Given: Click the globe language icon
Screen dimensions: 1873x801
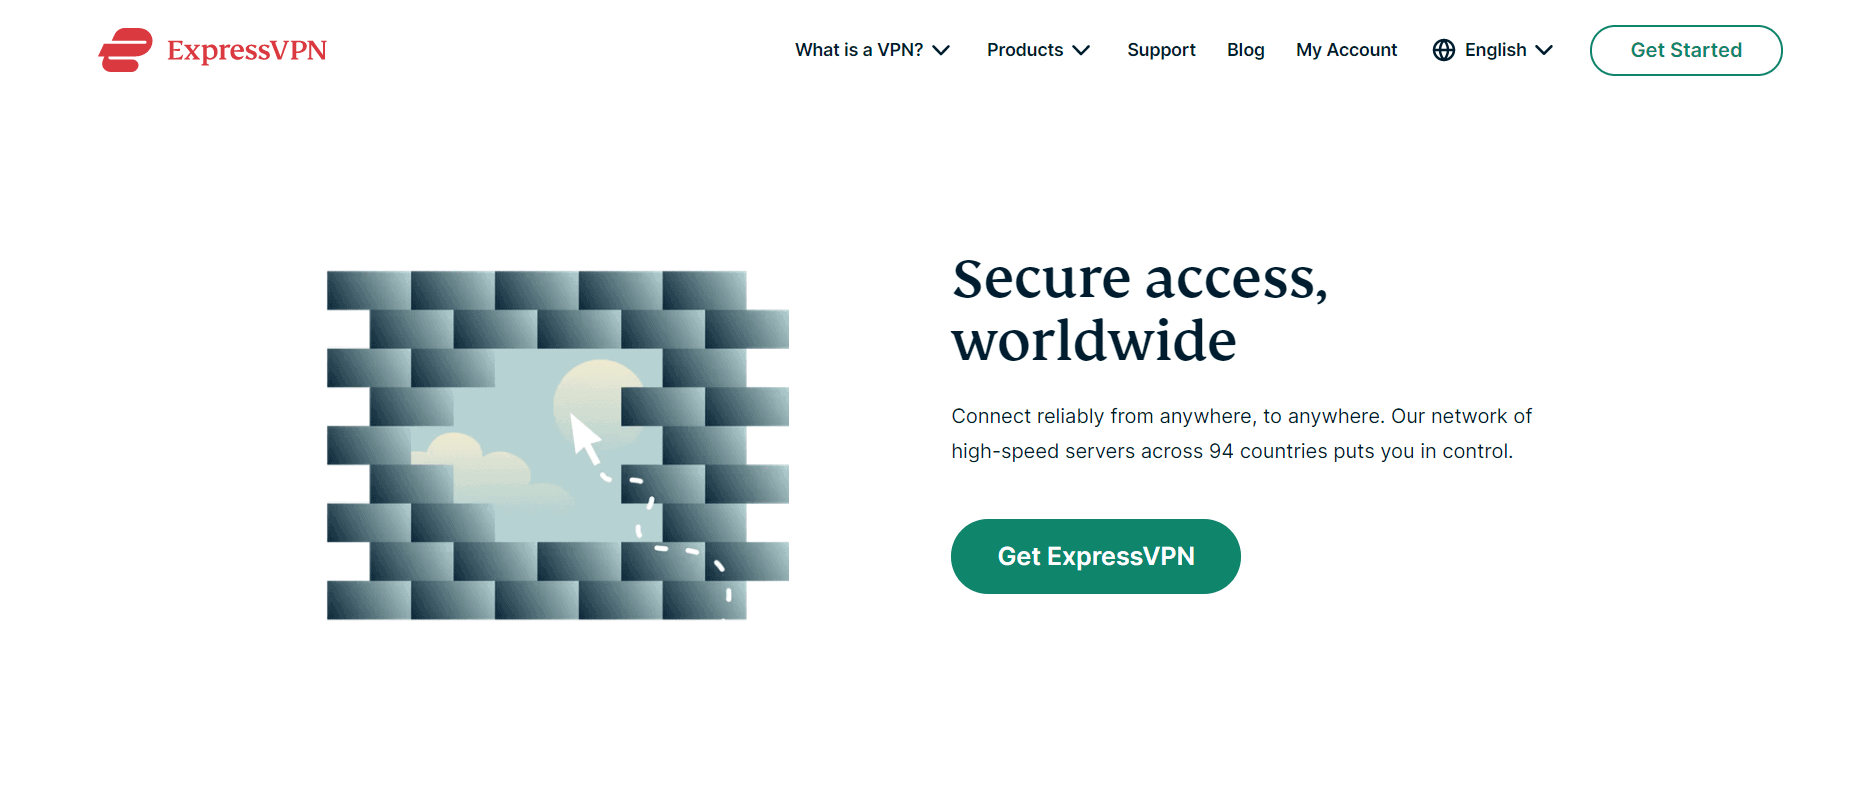Looking at the screenshot, I should [1443, 50].
